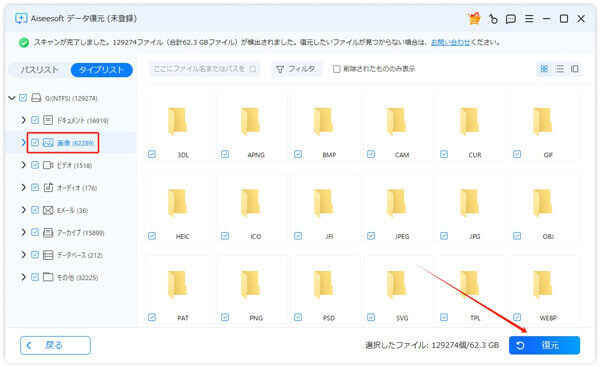Select Eメール (36) category

[x=72, y=210]
